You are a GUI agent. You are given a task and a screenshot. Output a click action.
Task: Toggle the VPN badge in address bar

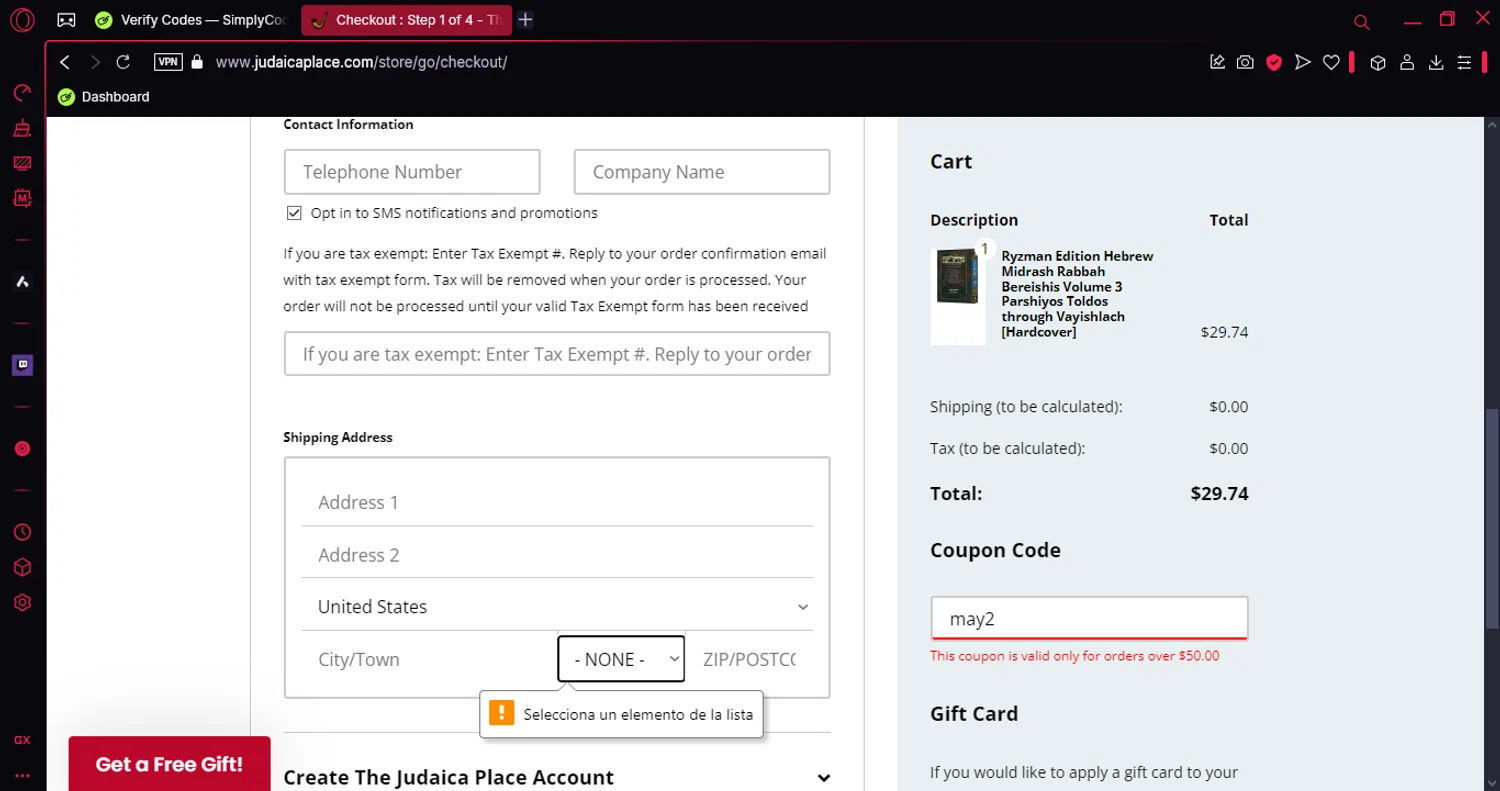pyautogui.click(x=168, y=62)
